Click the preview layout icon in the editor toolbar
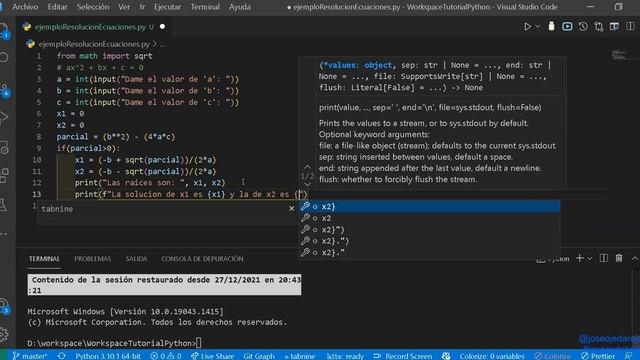Image resolution: width=640 pixels, height=360 pixels. pos(614,27)
